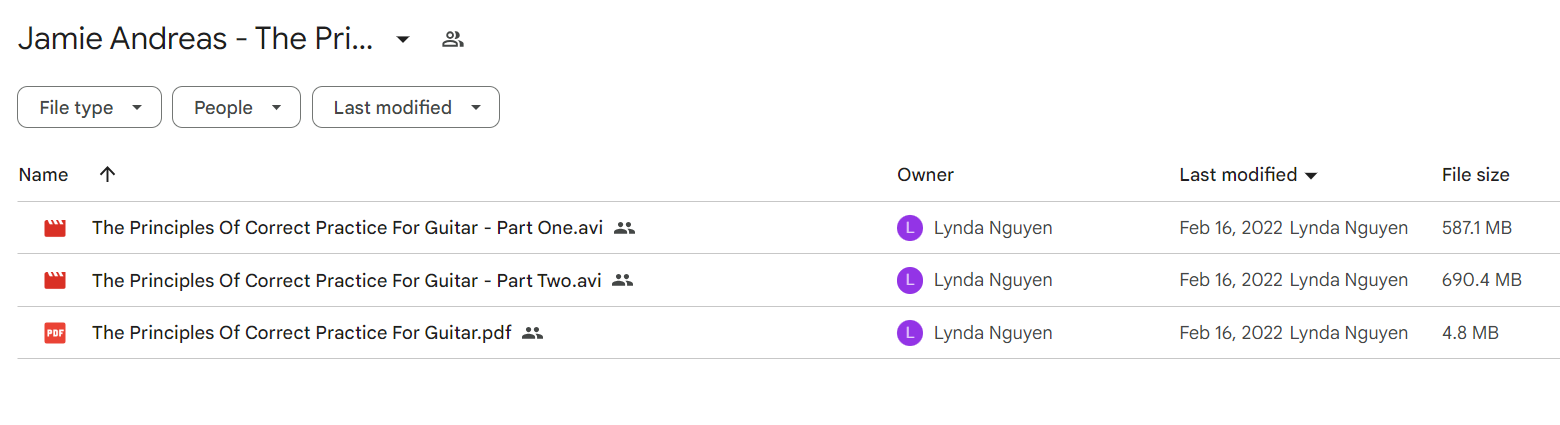The width and height of the screenshot is (1560, 425).
Task: Open the File type filter dropdown
Action: point(89,107)
